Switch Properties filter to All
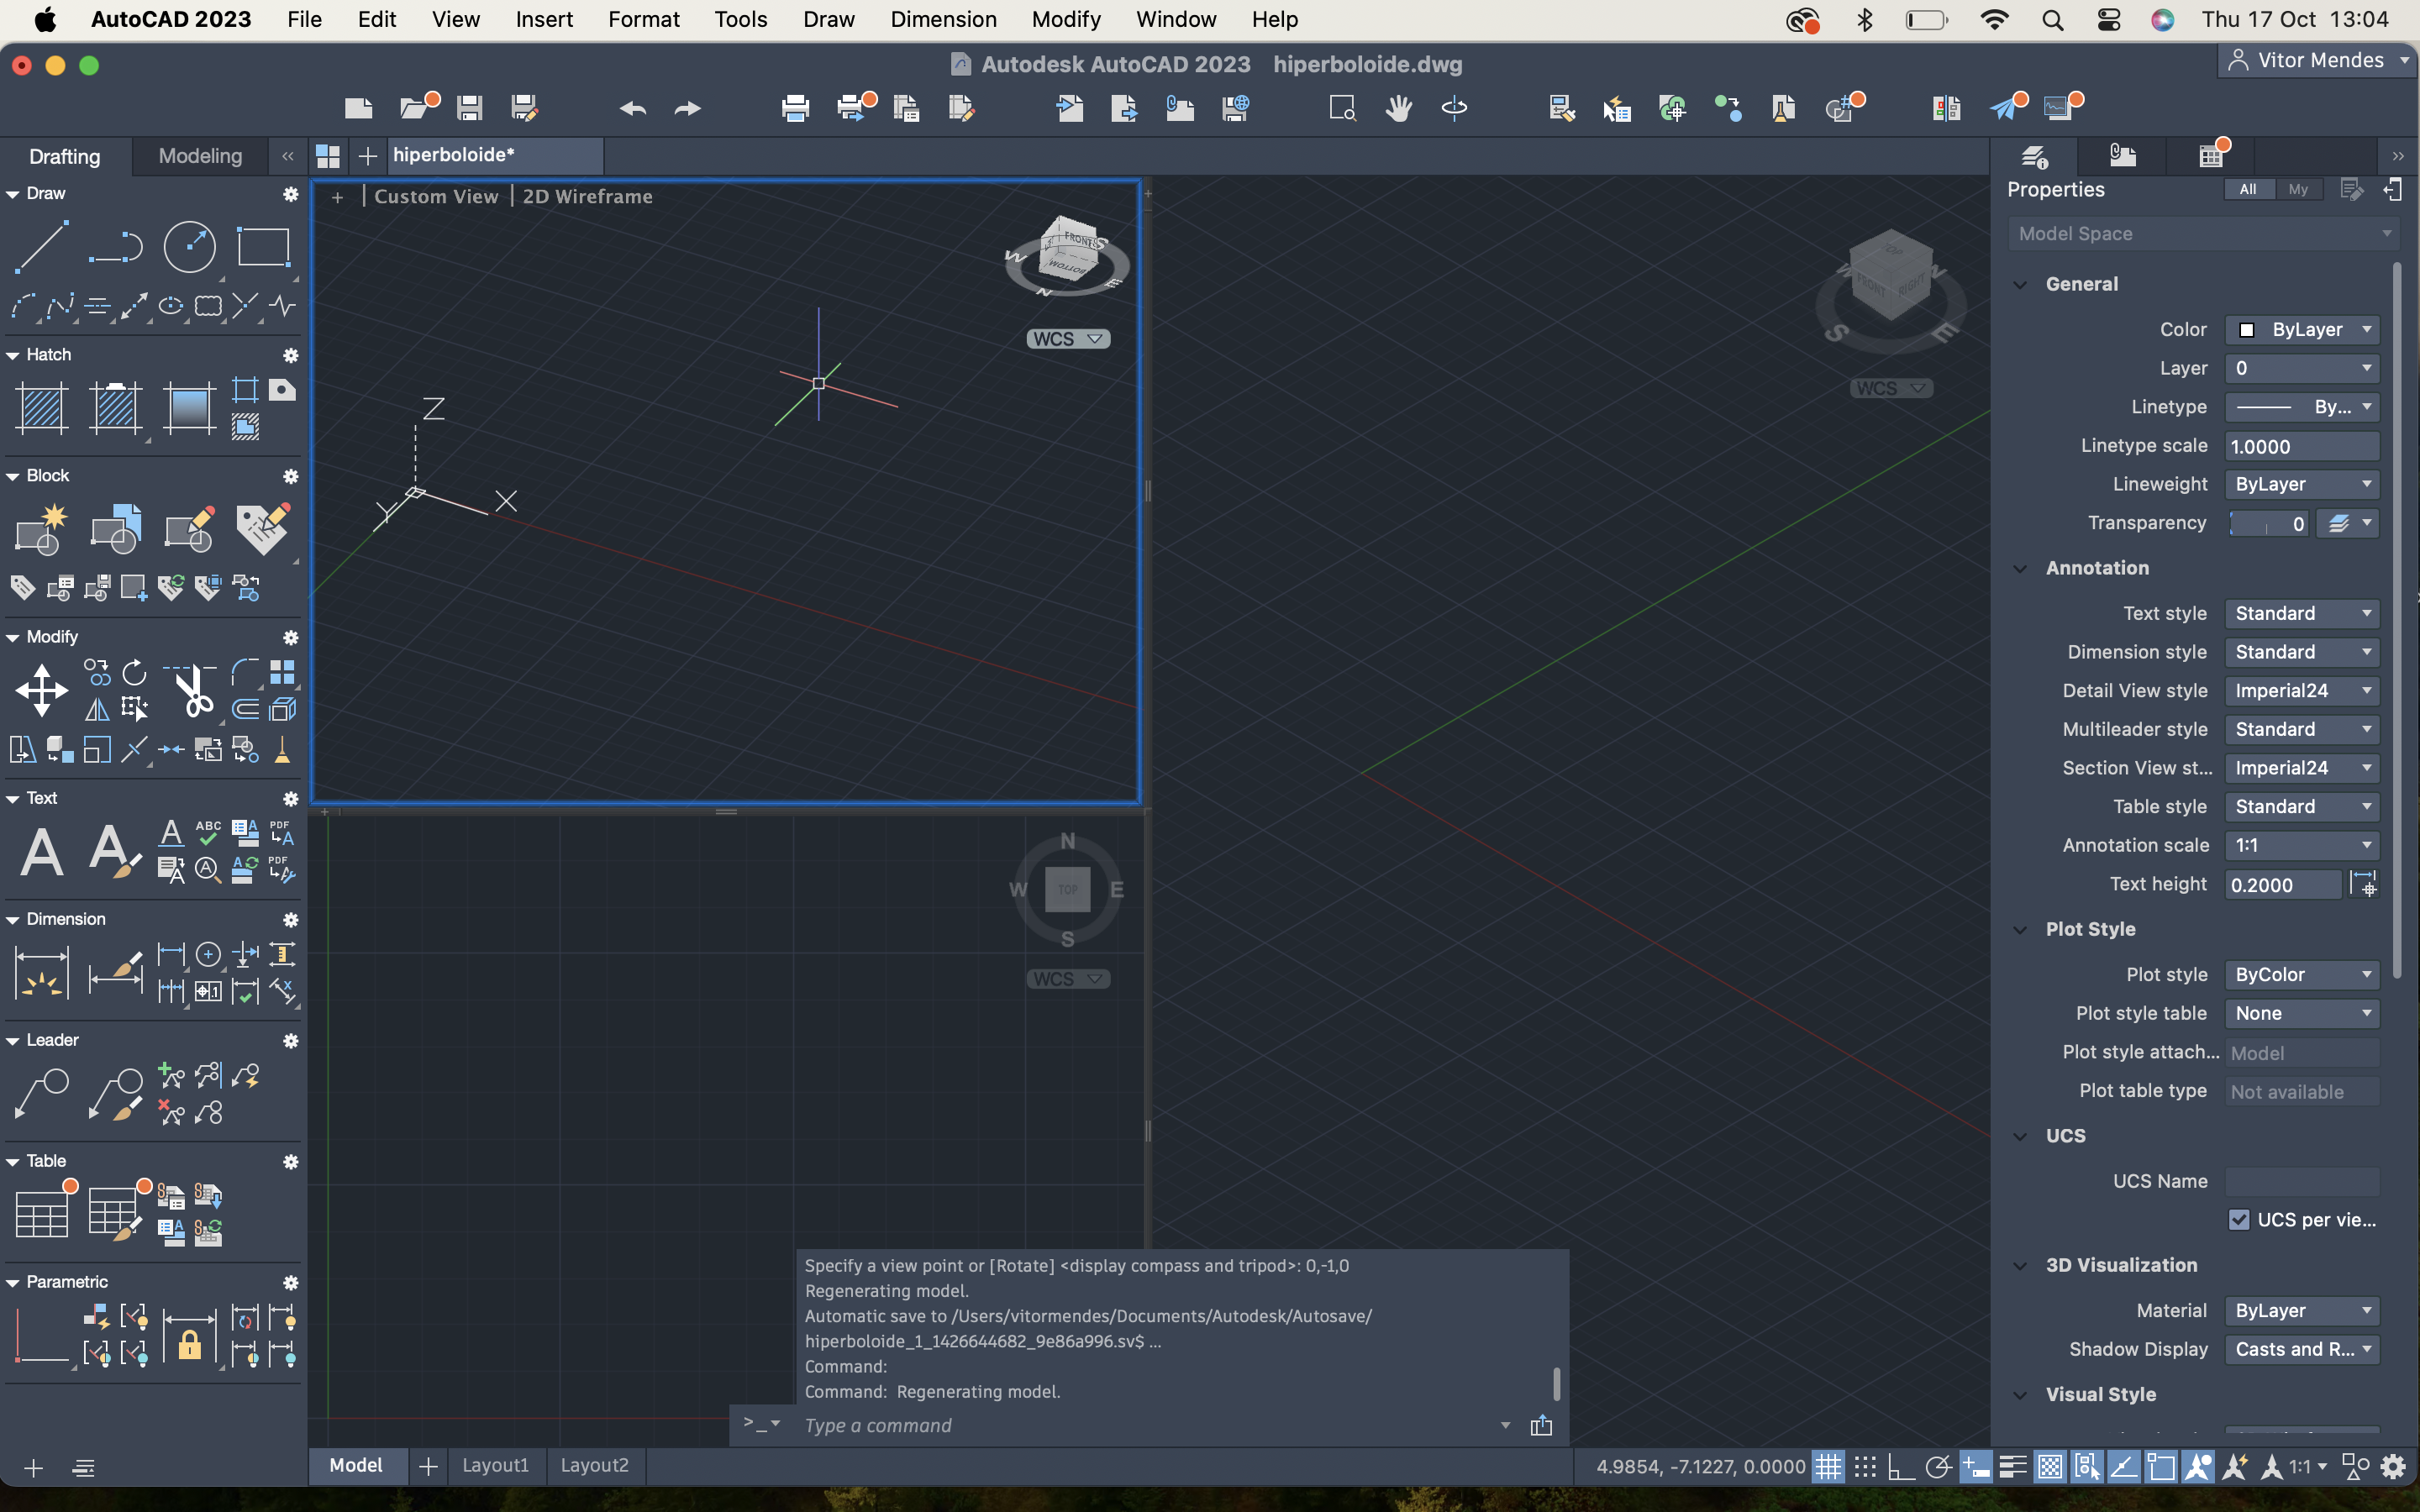Image resolution: width=2420 pixels, height=1512 pixels. pos(2248,190)
